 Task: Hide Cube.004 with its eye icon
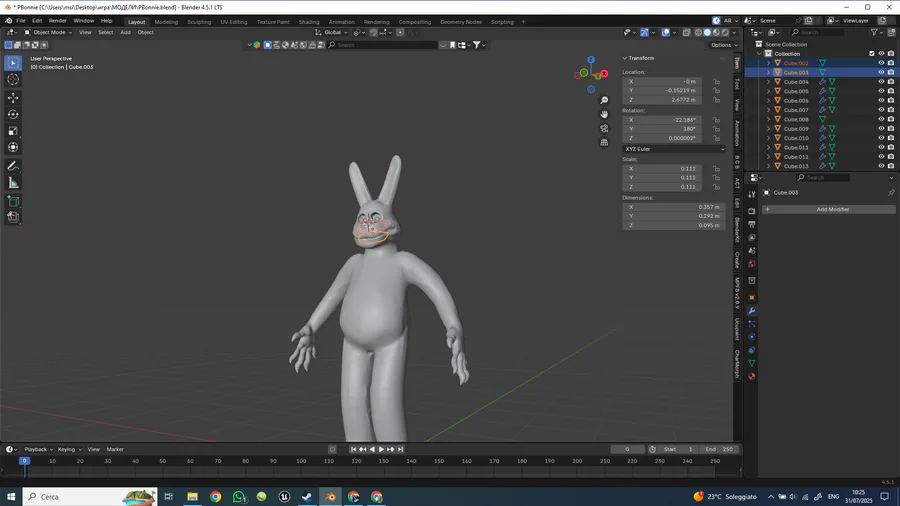click(x=881, y=82)
